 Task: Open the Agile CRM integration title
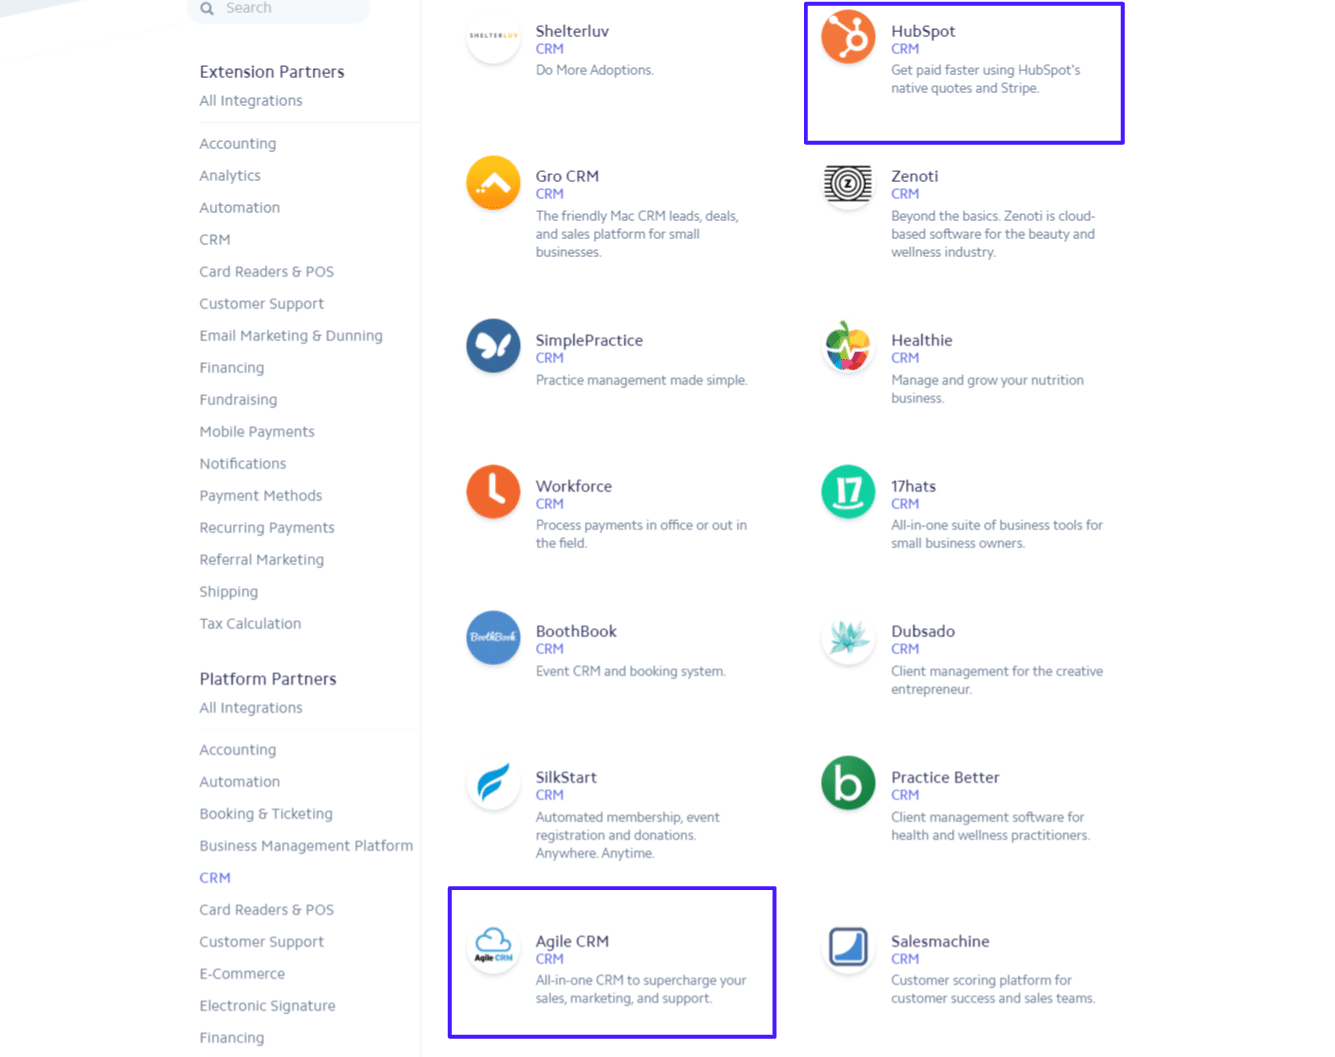572,941
